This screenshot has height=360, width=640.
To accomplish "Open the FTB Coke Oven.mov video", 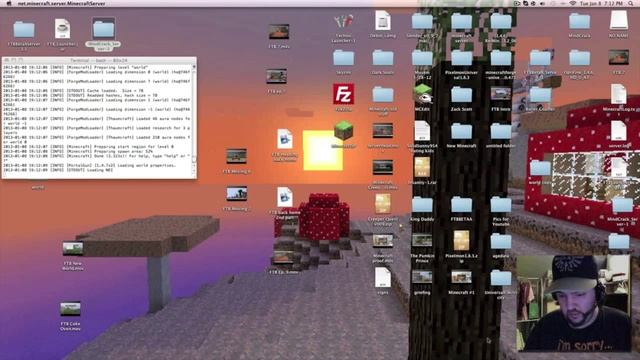I will click(x=70, y=309).
